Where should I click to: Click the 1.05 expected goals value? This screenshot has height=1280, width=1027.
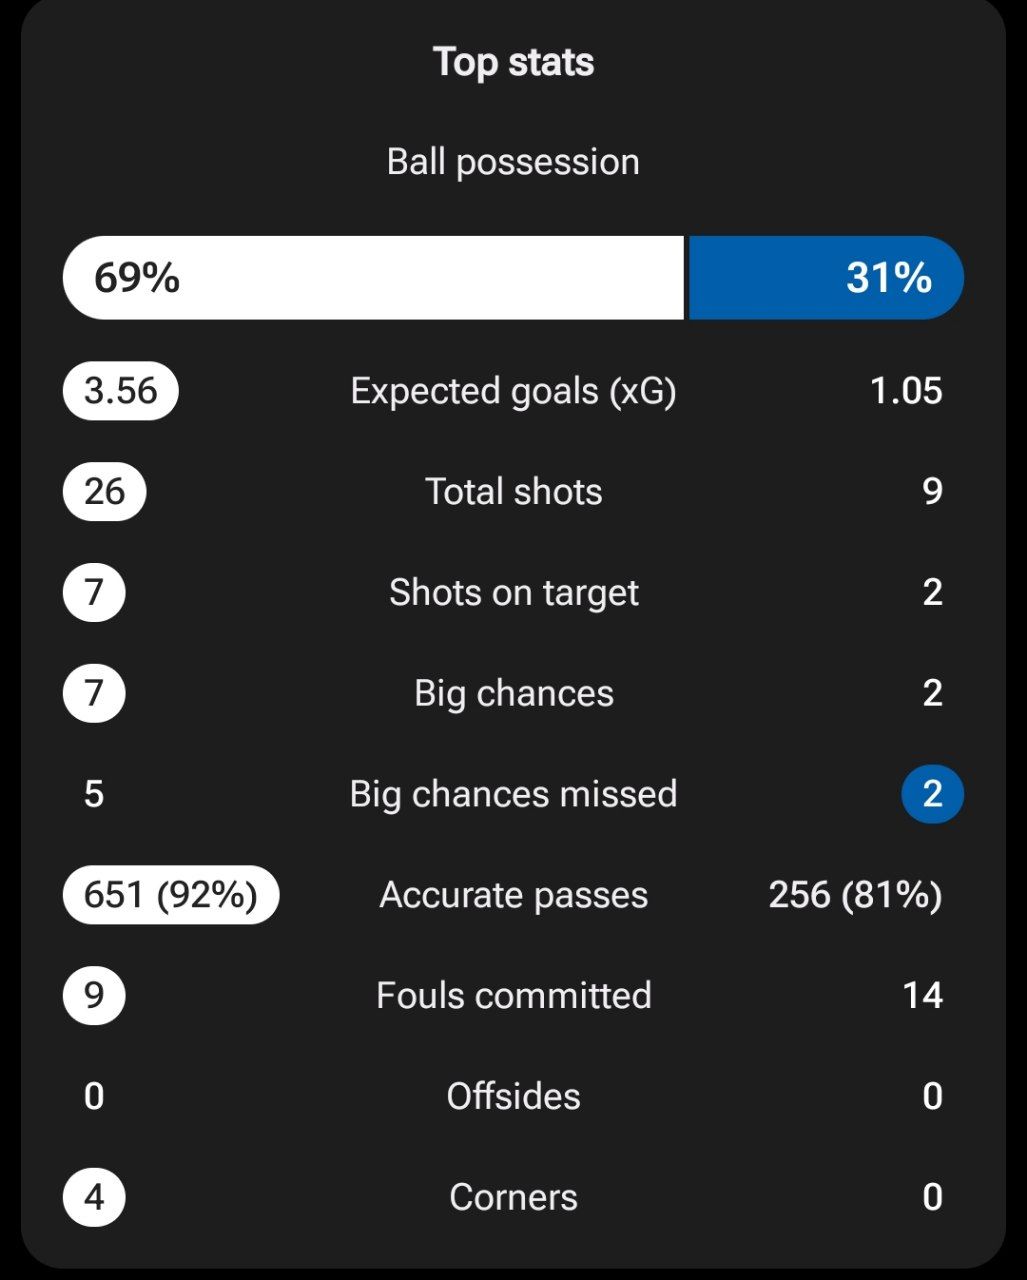point(906,391)
